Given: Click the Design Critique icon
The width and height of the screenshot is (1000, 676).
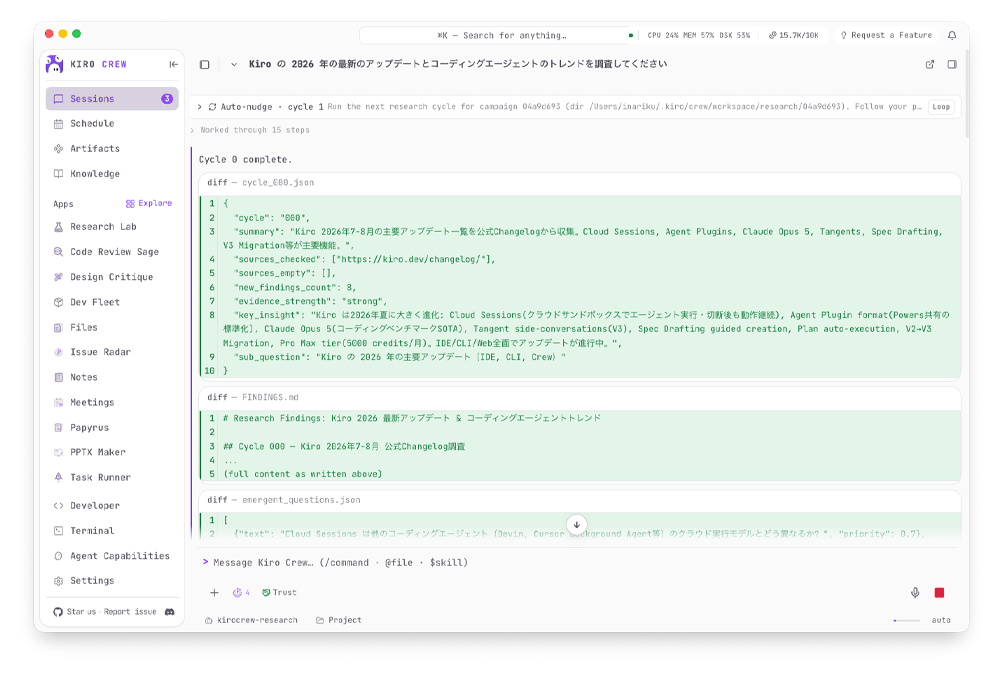Looking at the screenshot, I should (58, 277).
